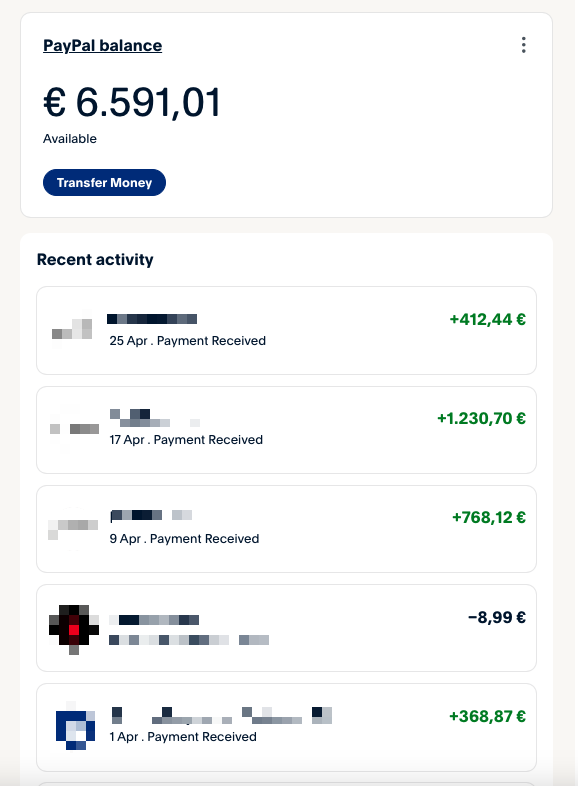This screenshot has width=578, height=786.
Task: Open the PayPal balance link
Action: coord(102,46)
